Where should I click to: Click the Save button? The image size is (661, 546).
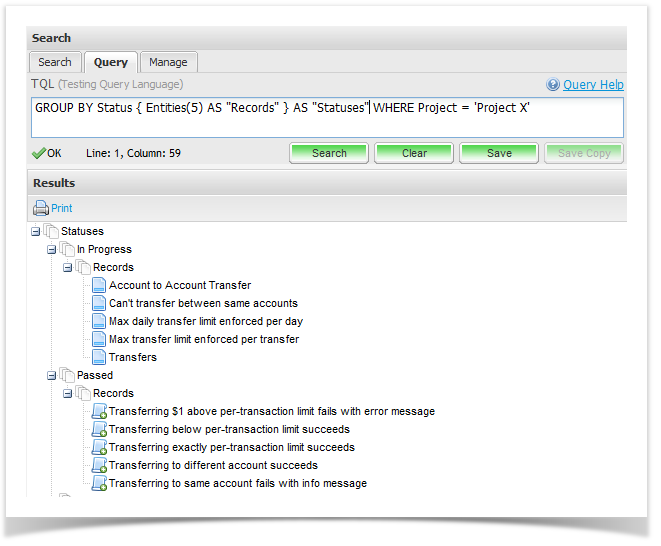[499, 153]
